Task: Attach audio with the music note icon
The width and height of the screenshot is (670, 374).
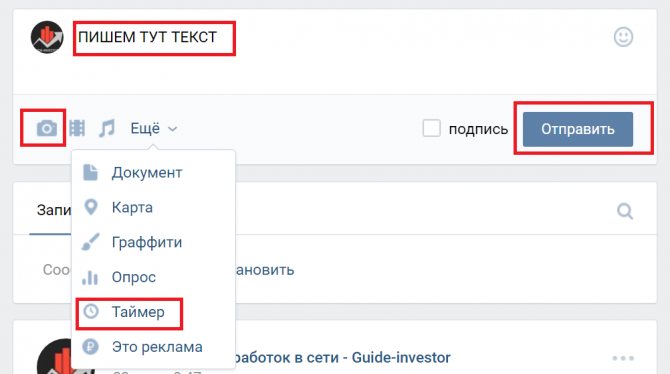Action: 106,128
